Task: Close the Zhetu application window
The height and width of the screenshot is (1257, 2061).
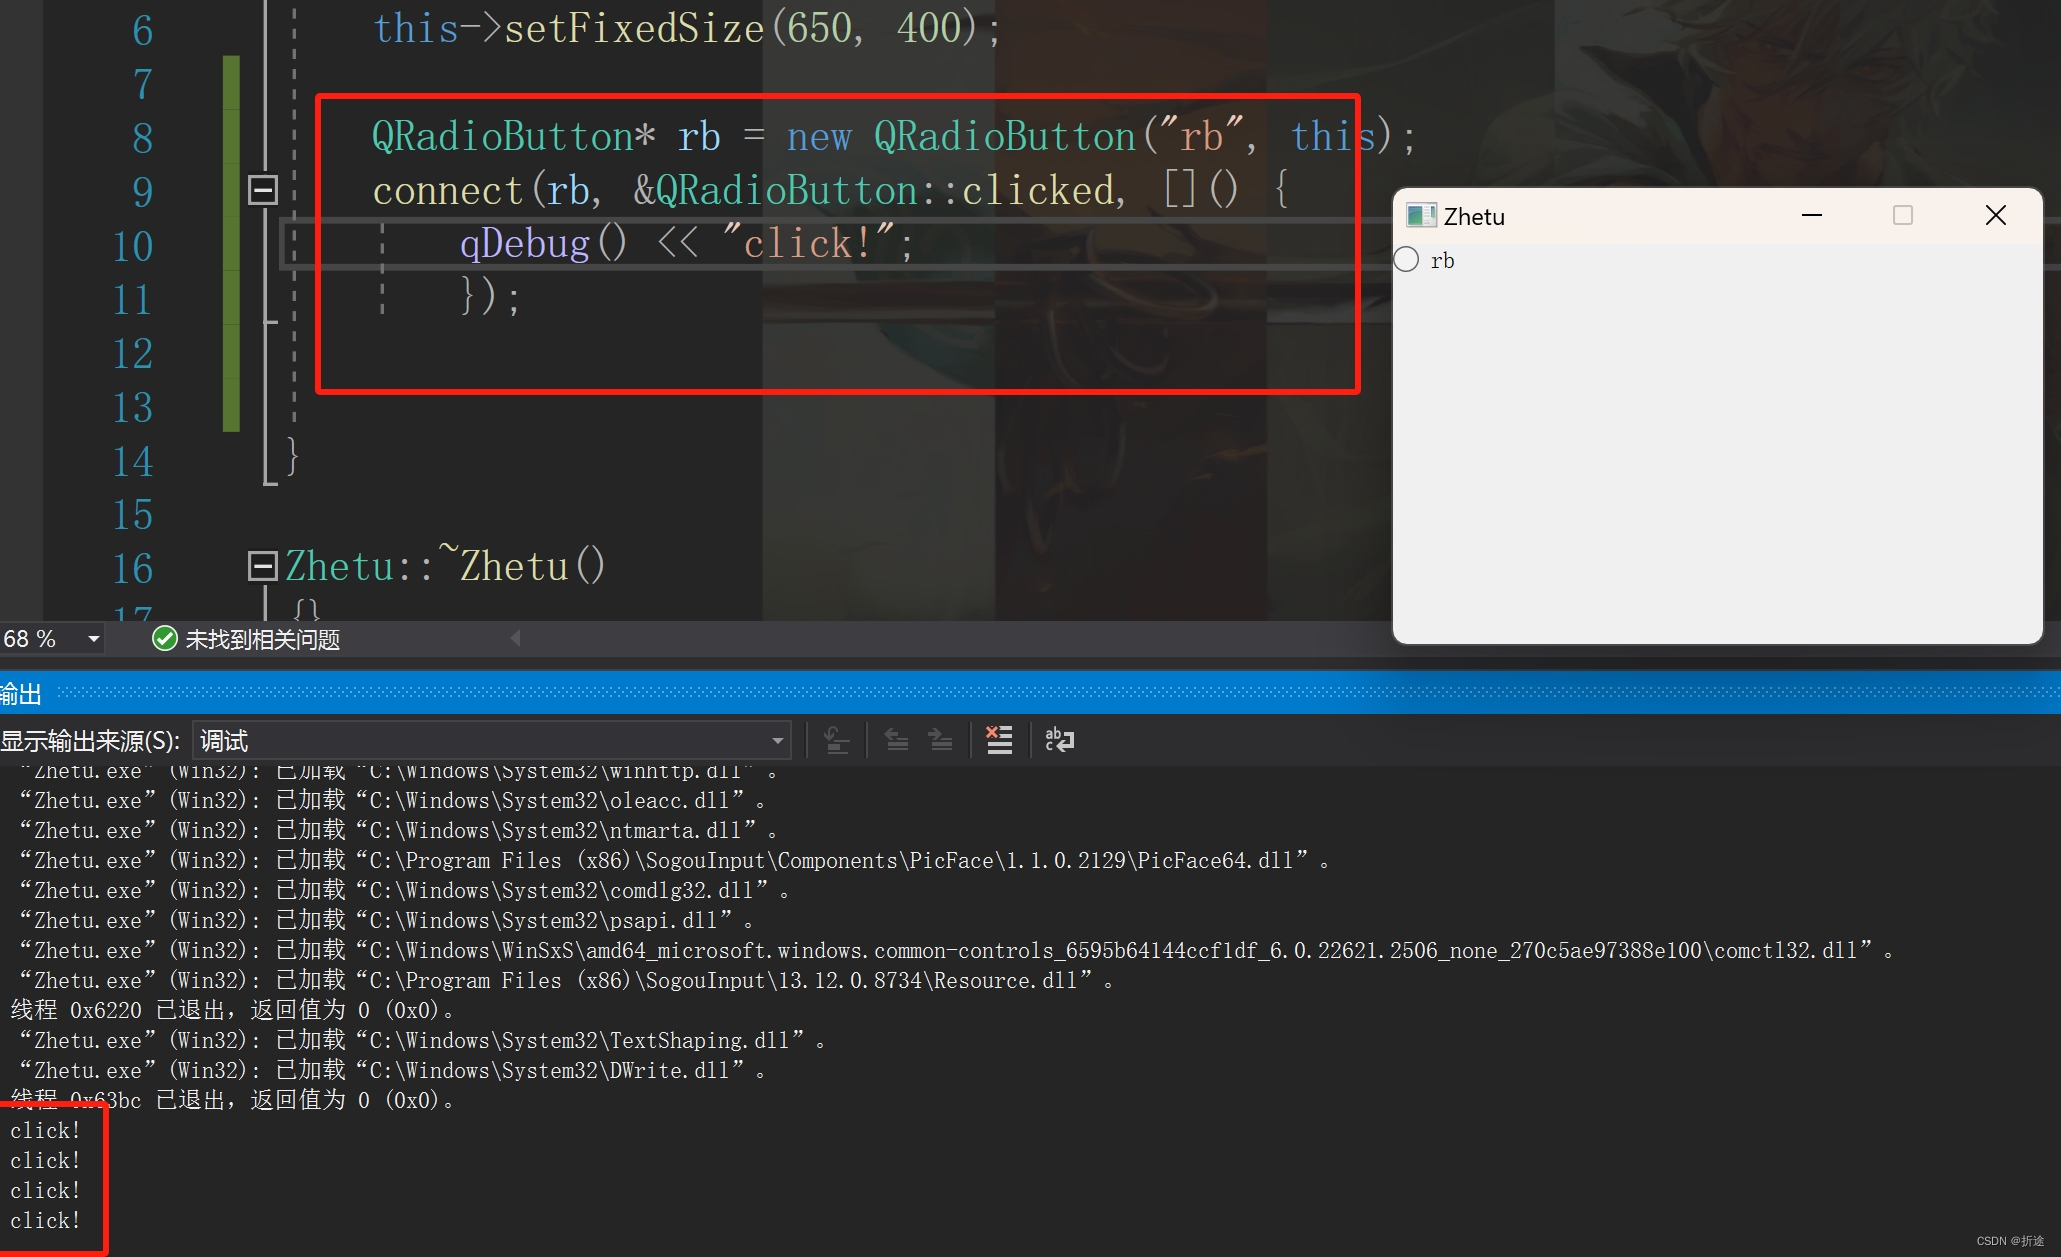Action: [1995, 216]
